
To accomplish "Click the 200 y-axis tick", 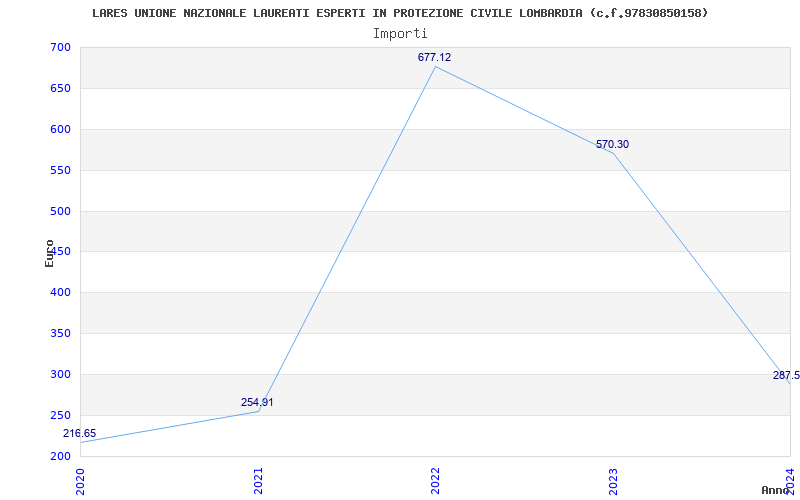I will (60, 456).
